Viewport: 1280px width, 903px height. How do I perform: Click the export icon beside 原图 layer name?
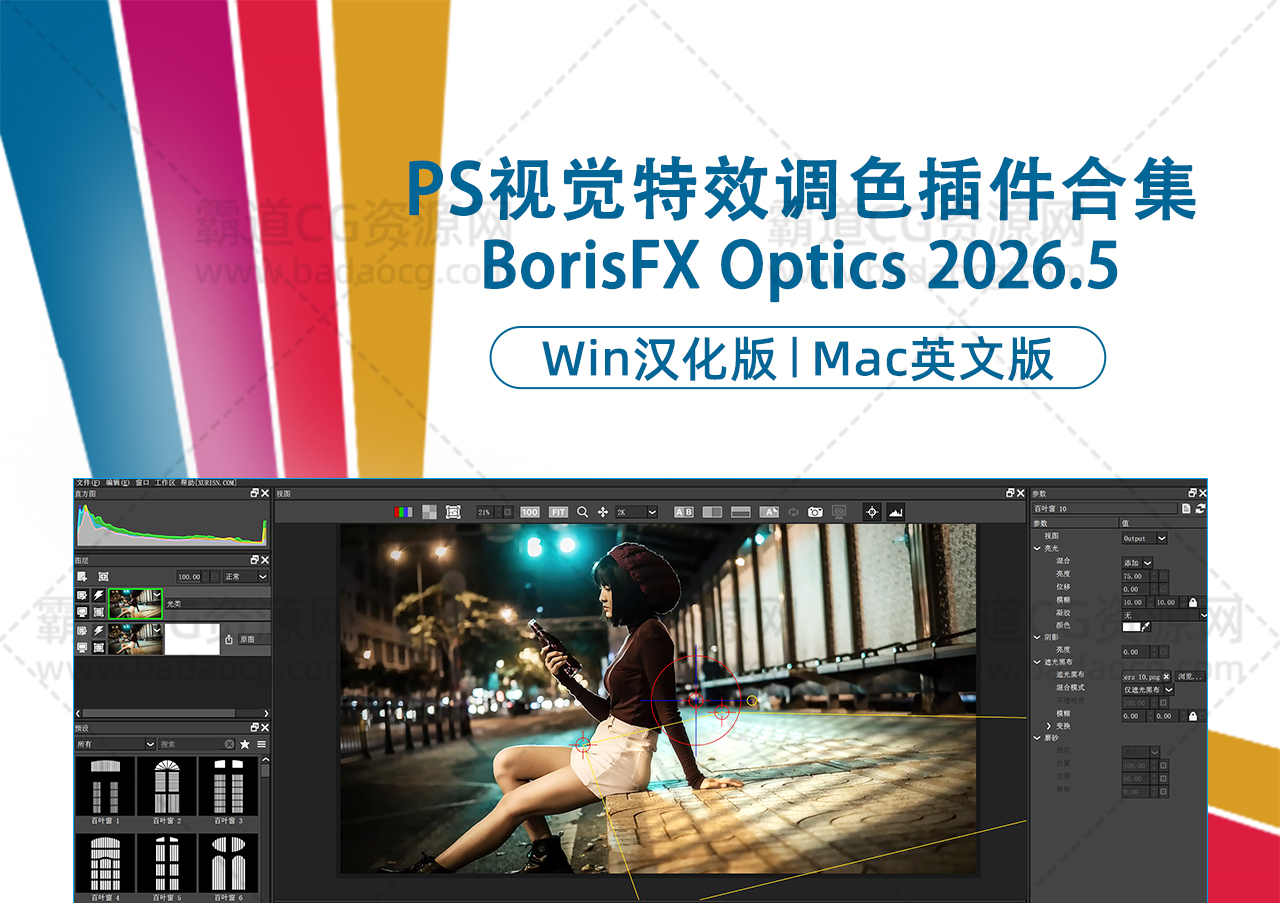click(x=228, y=639)
